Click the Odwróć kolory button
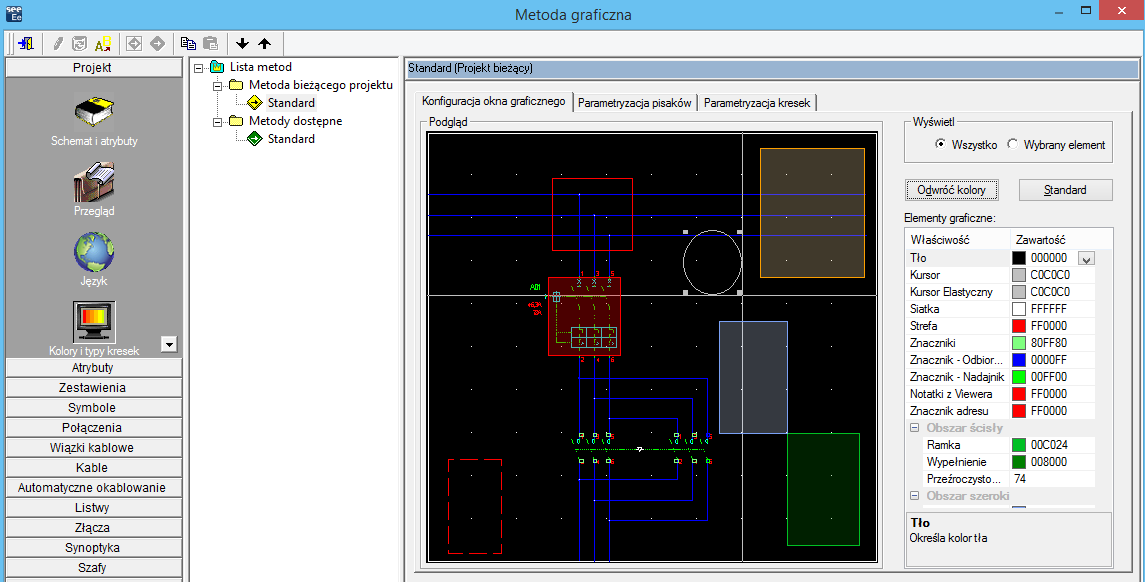 click(x=951, y=190)
